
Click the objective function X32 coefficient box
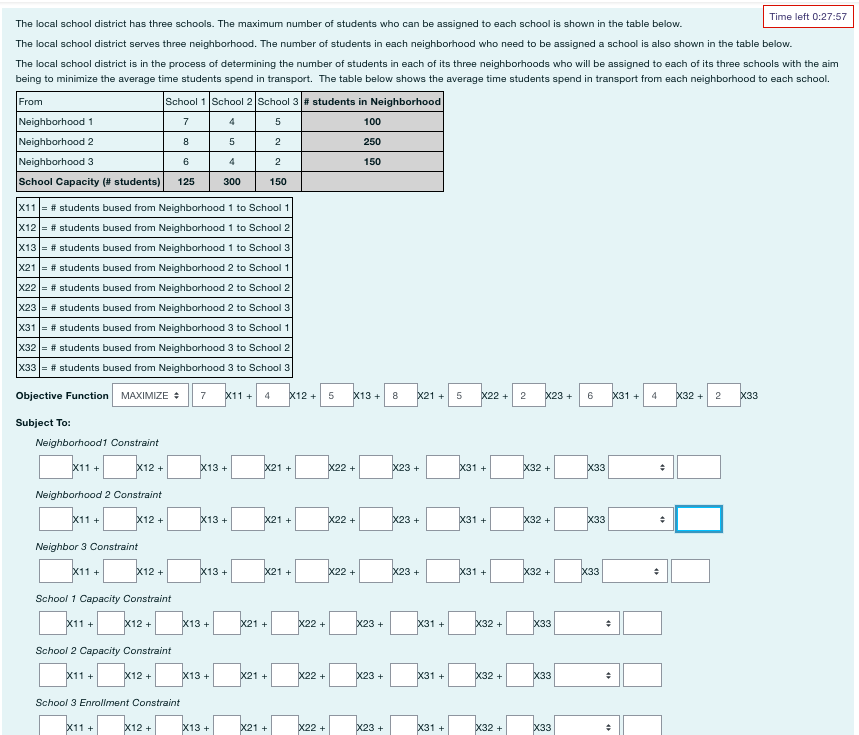click(x=660, y=395)
